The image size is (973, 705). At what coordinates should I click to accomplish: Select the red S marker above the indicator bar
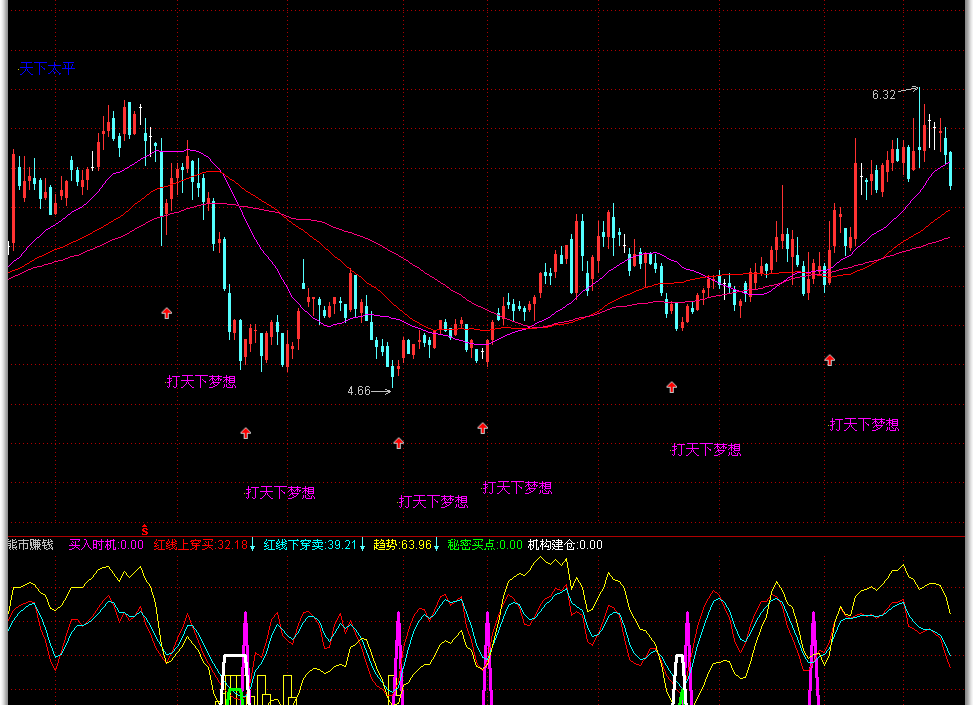tap(145, 529)
